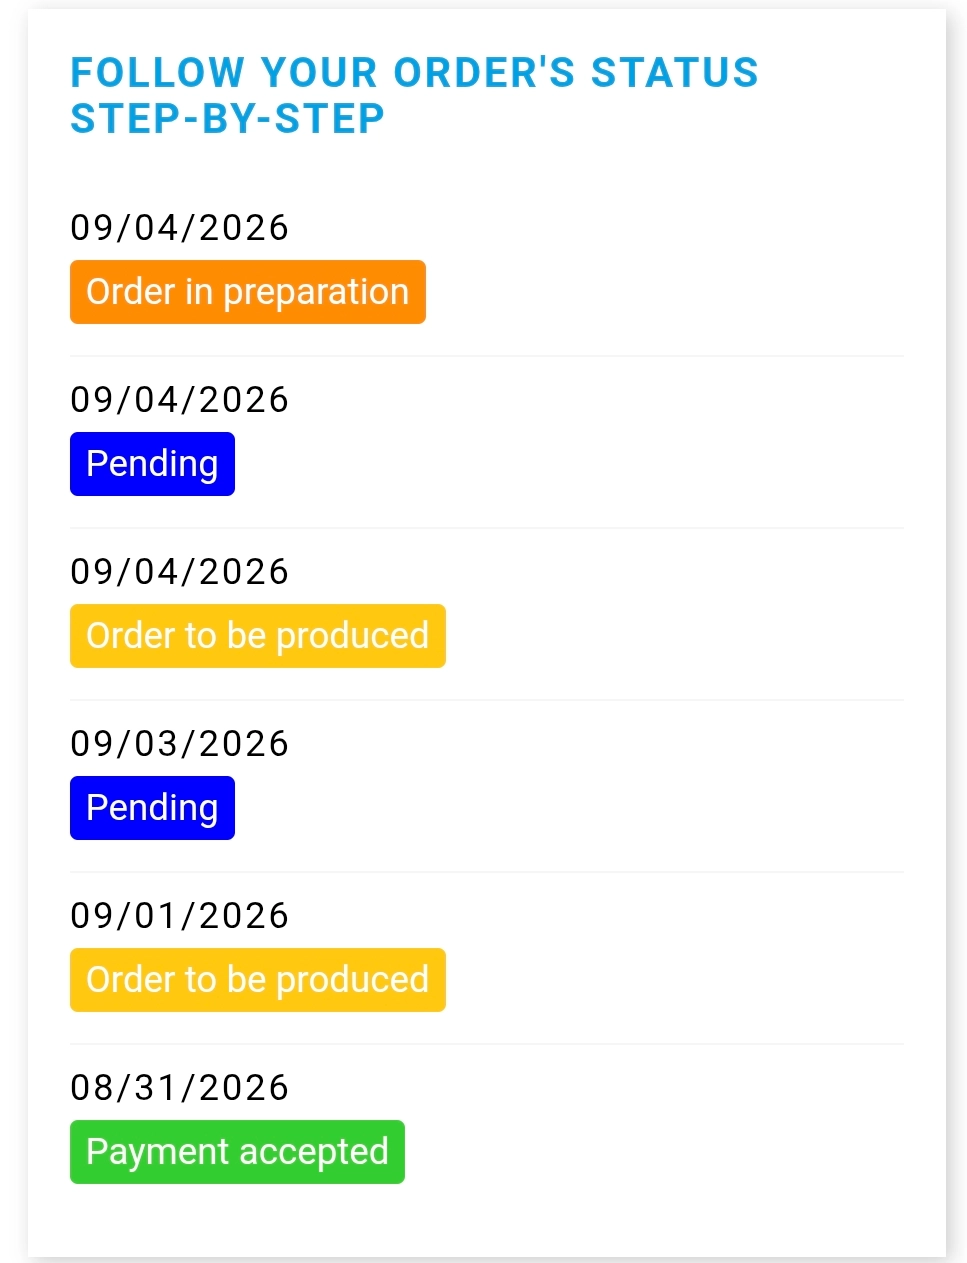Image resolution: width=967 pixels, height=1263 pixels.
Task: Click the STEP-BY-STEP heading line
Action: coord(228,119)
